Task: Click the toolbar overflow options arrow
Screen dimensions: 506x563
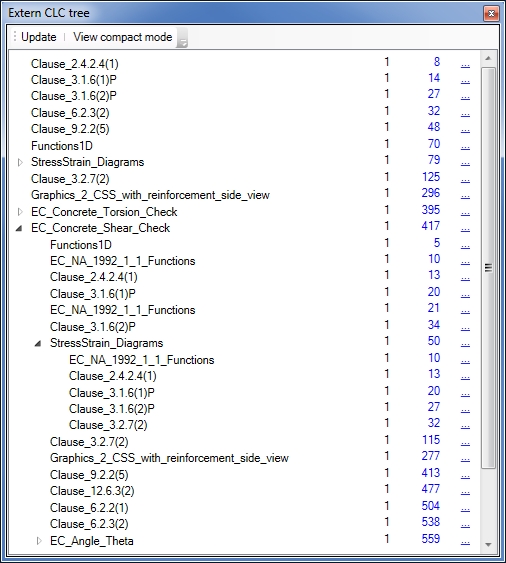Action: [x=183, y=38]
